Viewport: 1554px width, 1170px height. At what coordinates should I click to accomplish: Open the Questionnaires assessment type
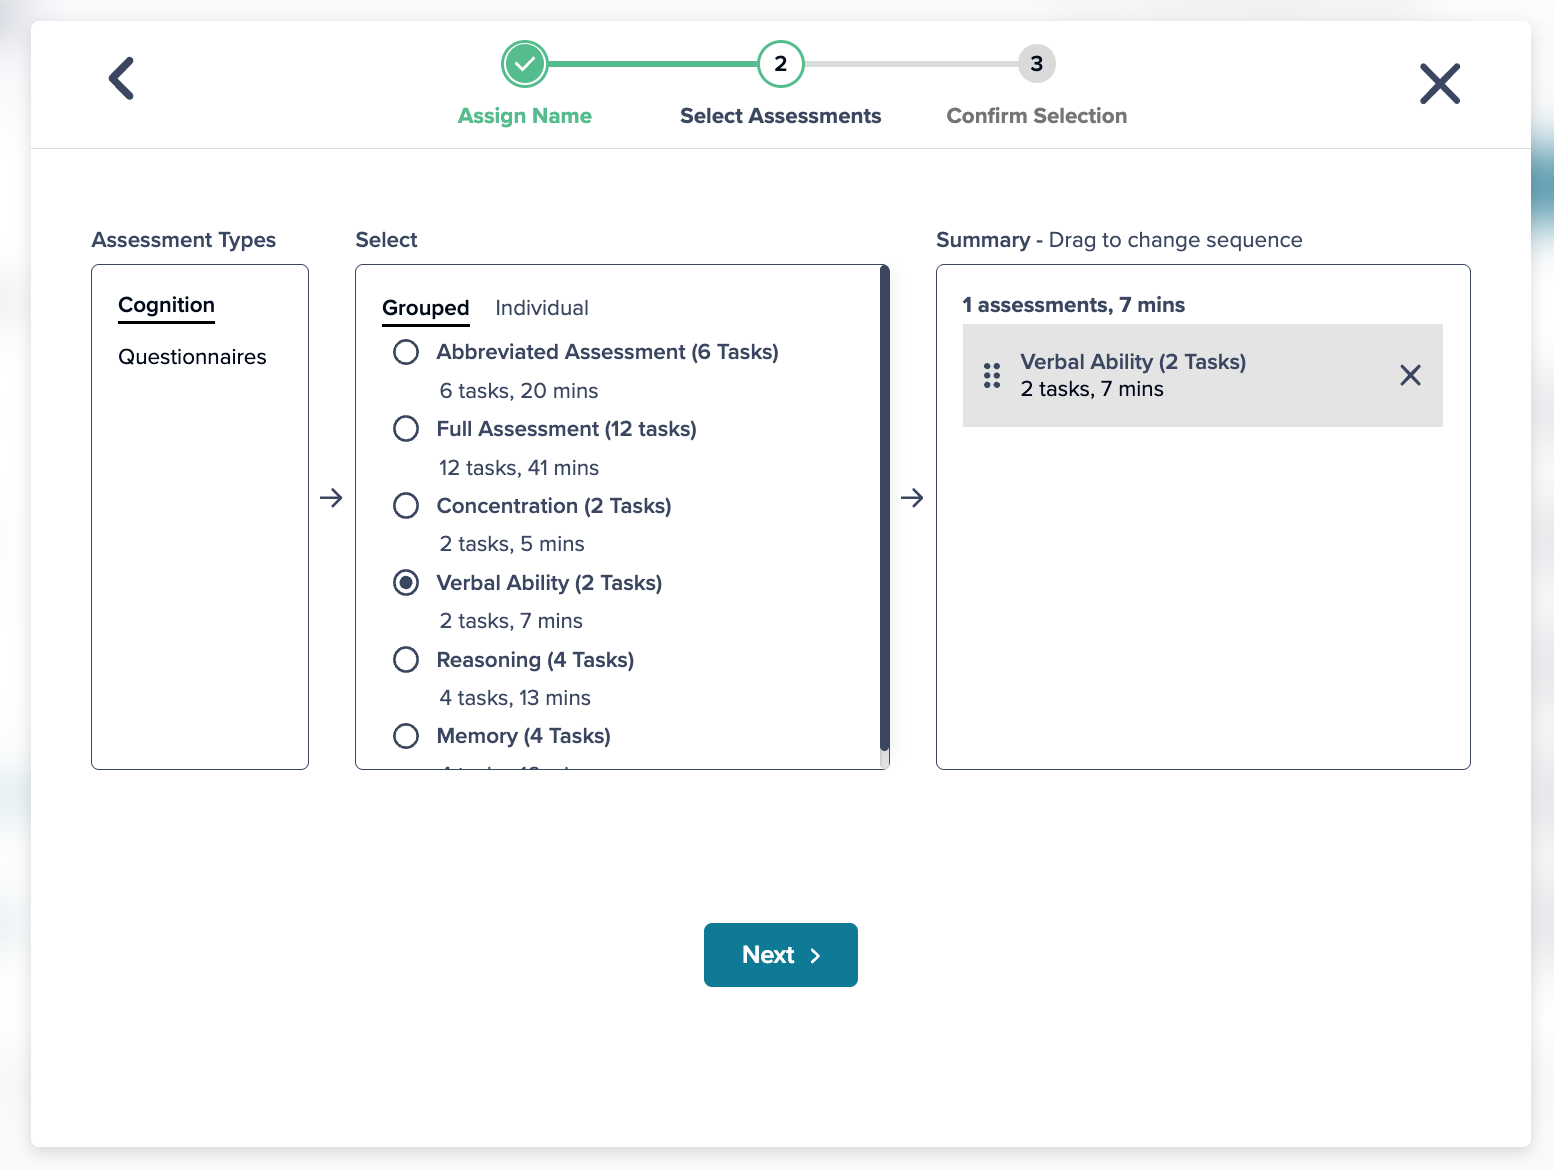[x=192, y=356]
